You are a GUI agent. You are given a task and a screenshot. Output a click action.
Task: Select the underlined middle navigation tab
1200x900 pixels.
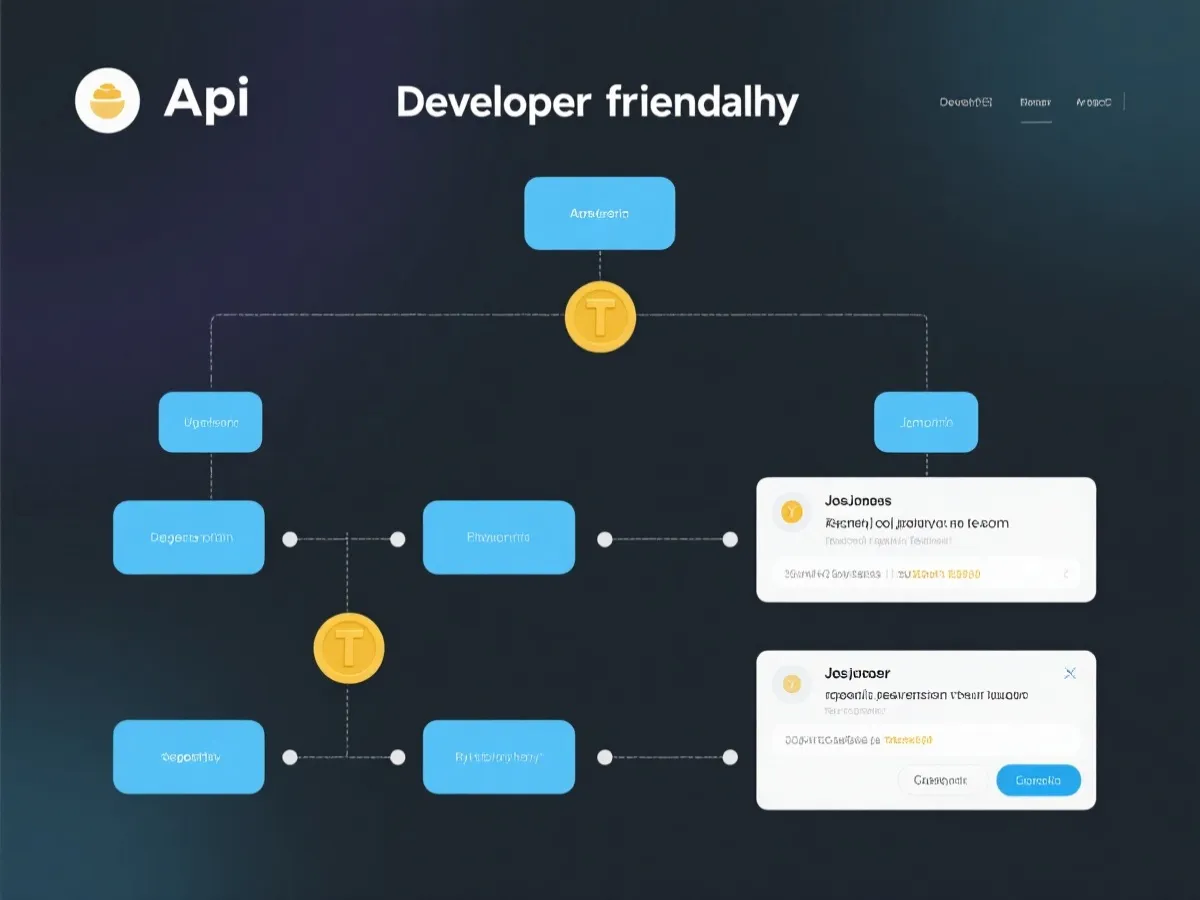pos(1035,102)
